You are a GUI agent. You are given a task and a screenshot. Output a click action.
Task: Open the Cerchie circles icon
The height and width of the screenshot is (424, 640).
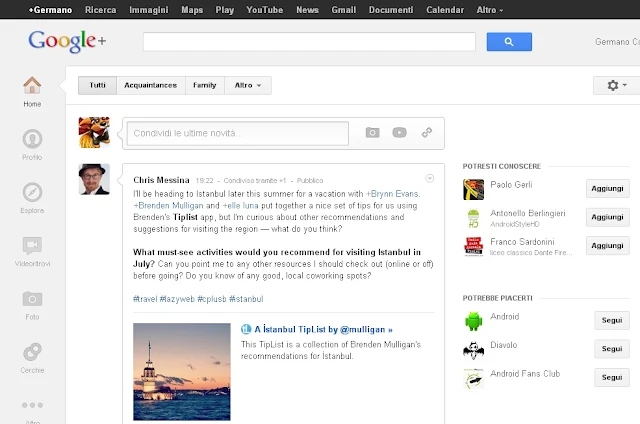32,352
